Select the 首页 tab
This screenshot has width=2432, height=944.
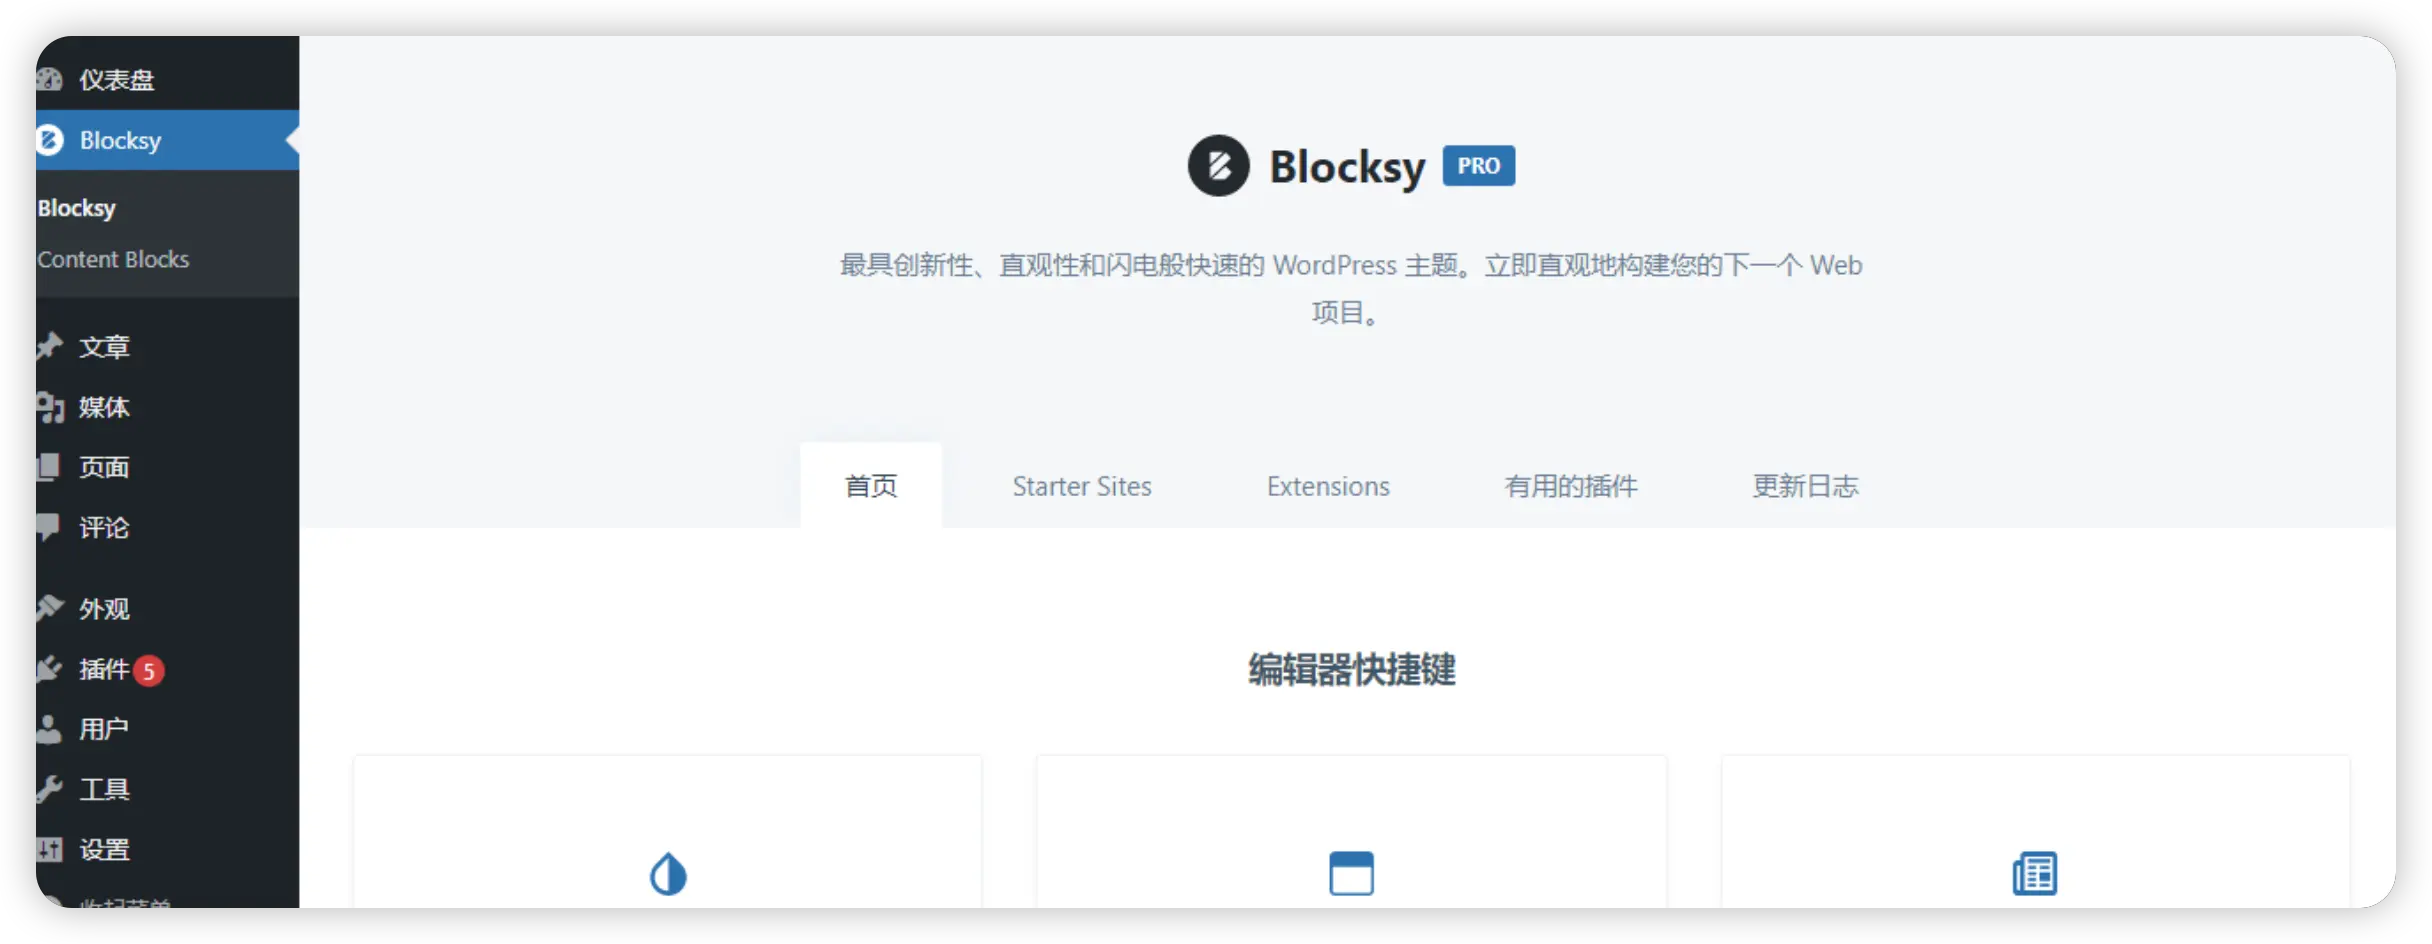pyautogui.click(x=871, y=486)
